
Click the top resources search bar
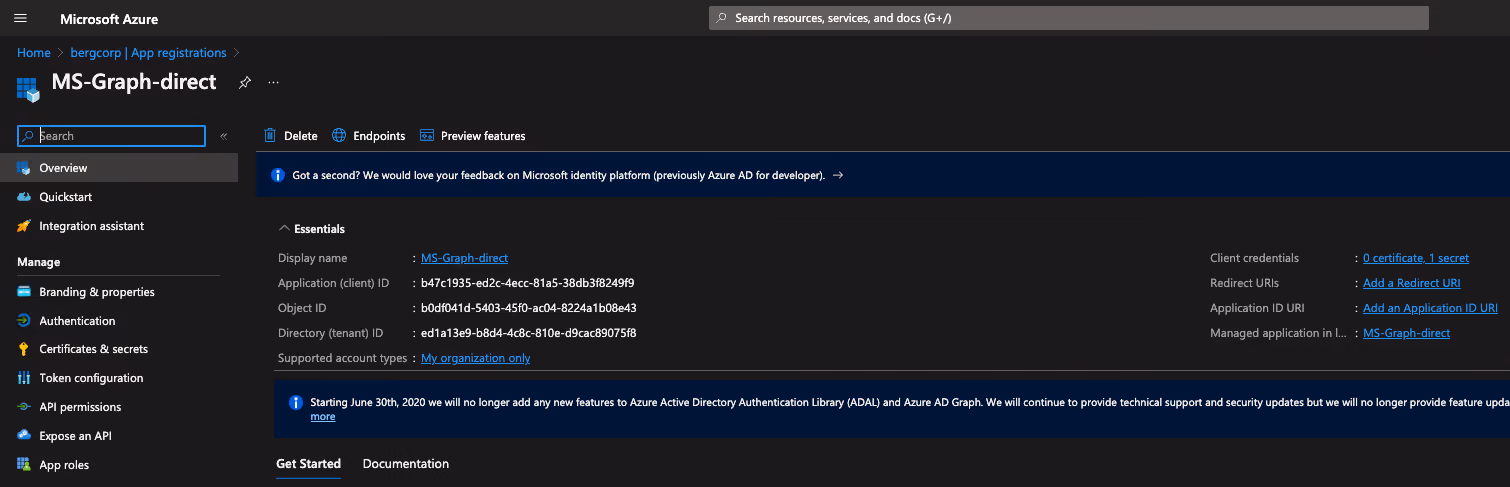[1069, 18]
